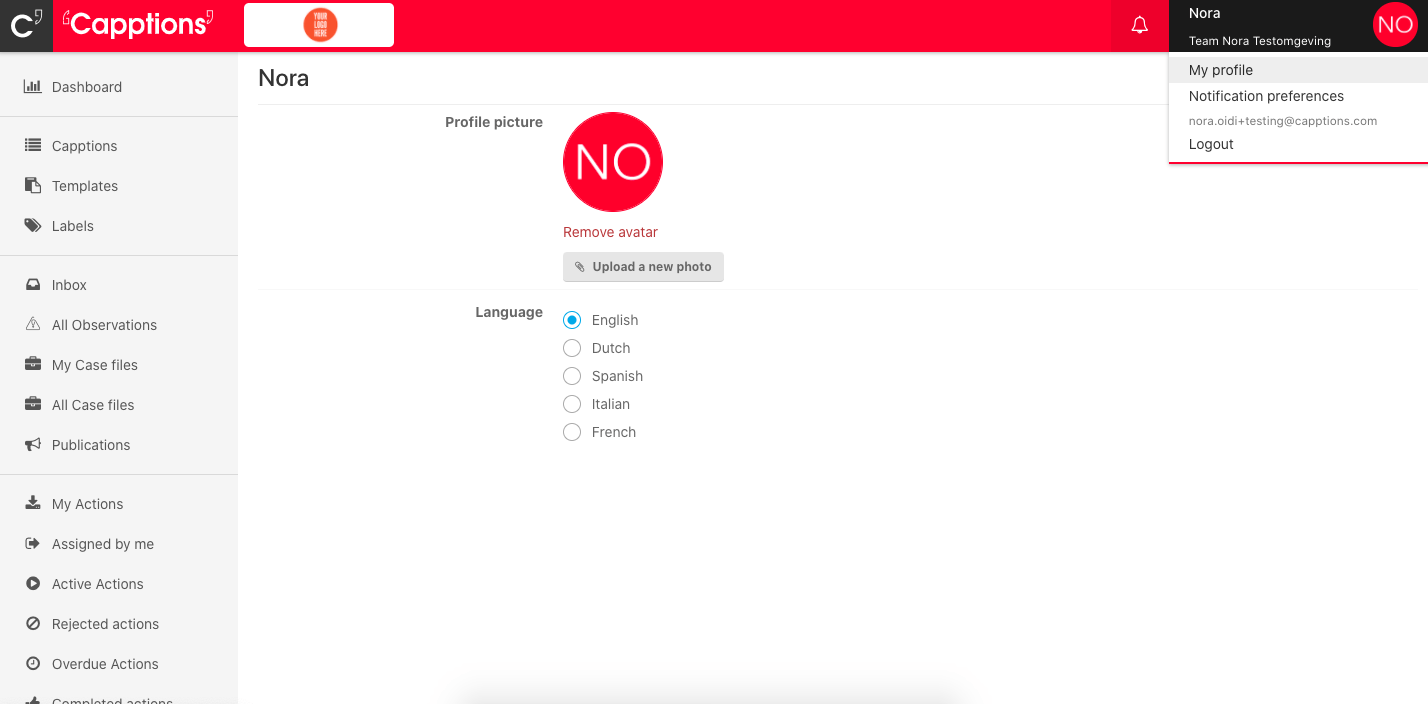
Task: Click the My Actions download icon
Action: pyautogui.click(x=32, y=504)
